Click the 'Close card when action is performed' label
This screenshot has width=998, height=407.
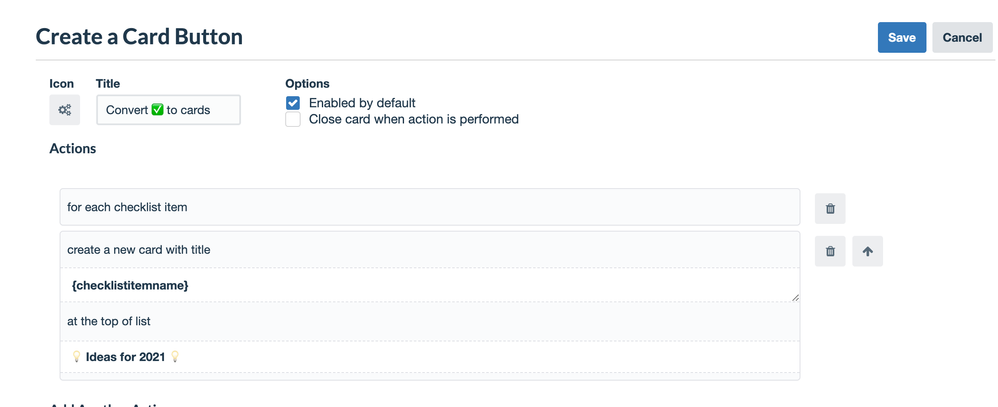point(413,119)
